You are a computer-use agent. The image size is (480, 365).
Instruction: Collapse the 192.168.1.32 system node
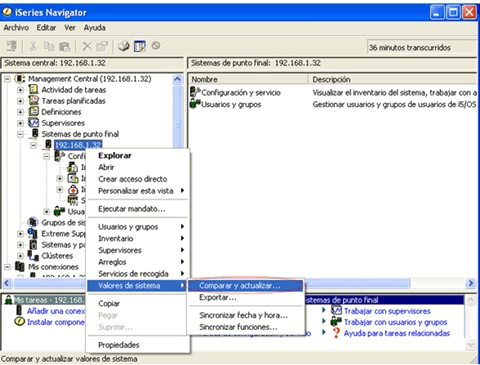tap(33, 145)
